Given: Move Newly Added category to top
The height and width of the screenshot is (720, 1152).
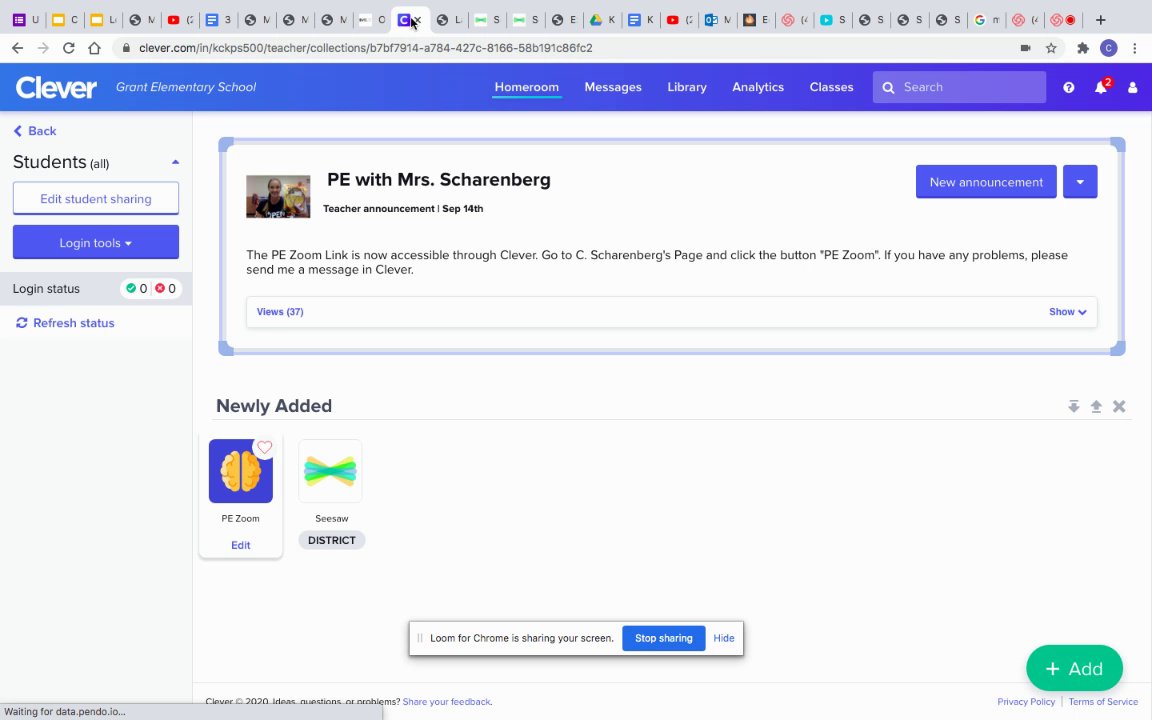Looking at the screenshot, I should [1096, 406].
